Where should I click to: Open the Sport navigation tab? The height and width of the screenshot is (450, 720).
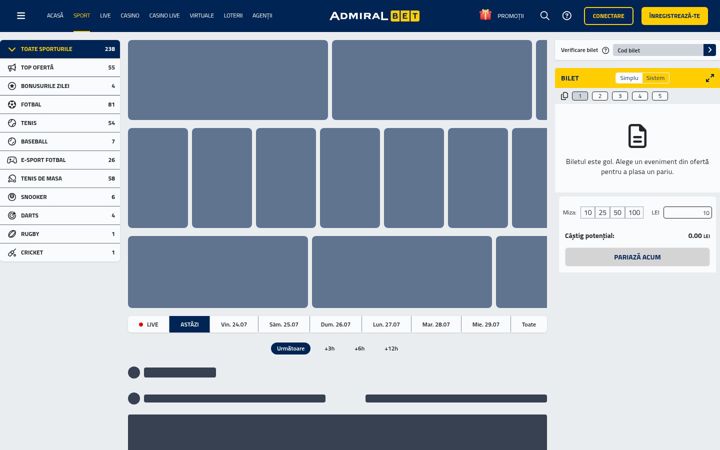[x=82, y=16]
